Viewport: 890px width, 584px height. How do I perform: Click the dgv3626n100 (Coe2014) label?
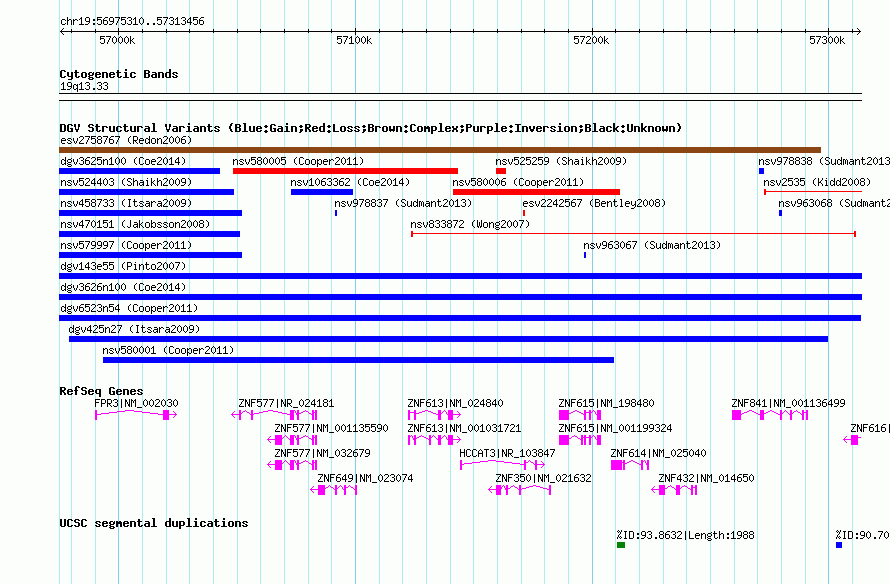click(123, 287)
